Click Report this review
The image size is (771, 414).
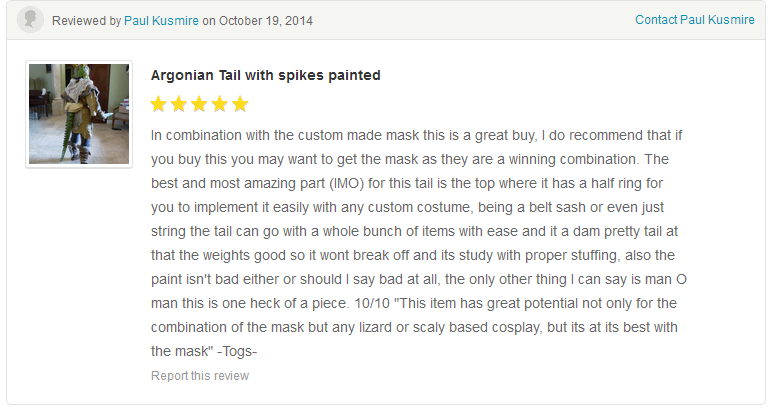[200, 376]
